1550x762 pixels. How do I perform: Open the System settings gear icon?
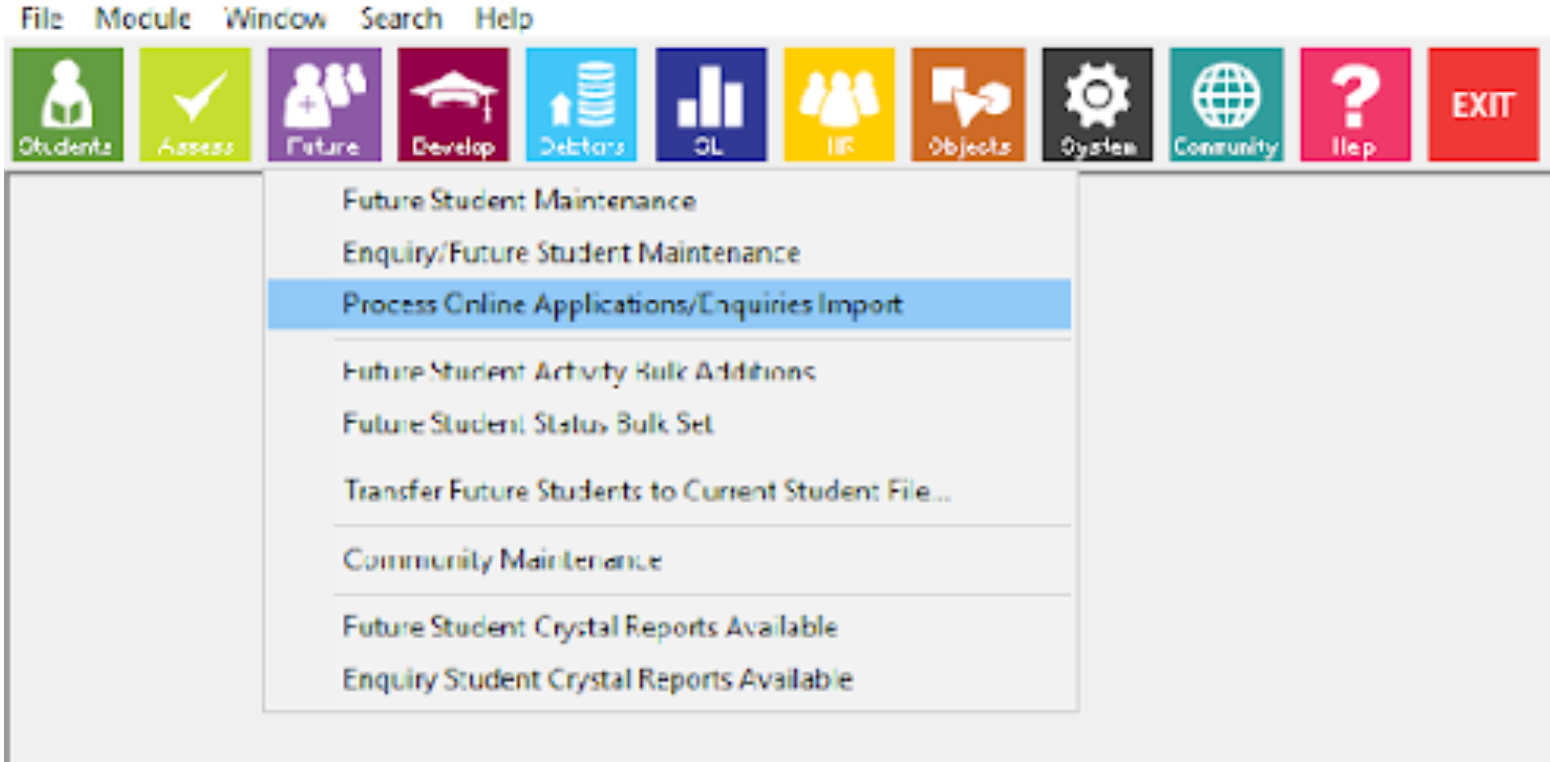pyautogui.click(x=1096, y=103)
